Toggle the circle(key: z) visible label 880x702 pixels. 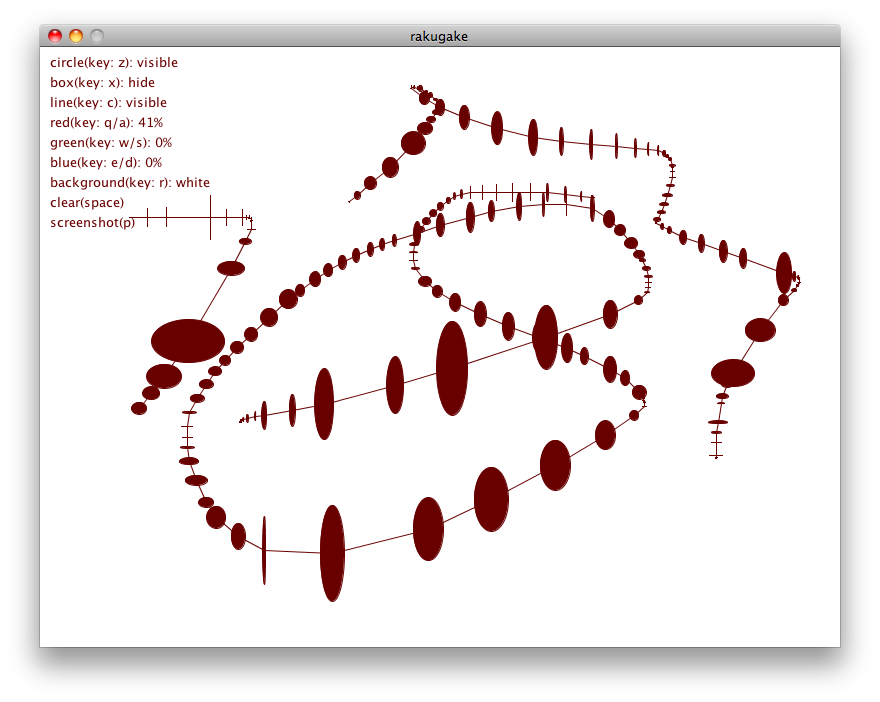(113, 63)
